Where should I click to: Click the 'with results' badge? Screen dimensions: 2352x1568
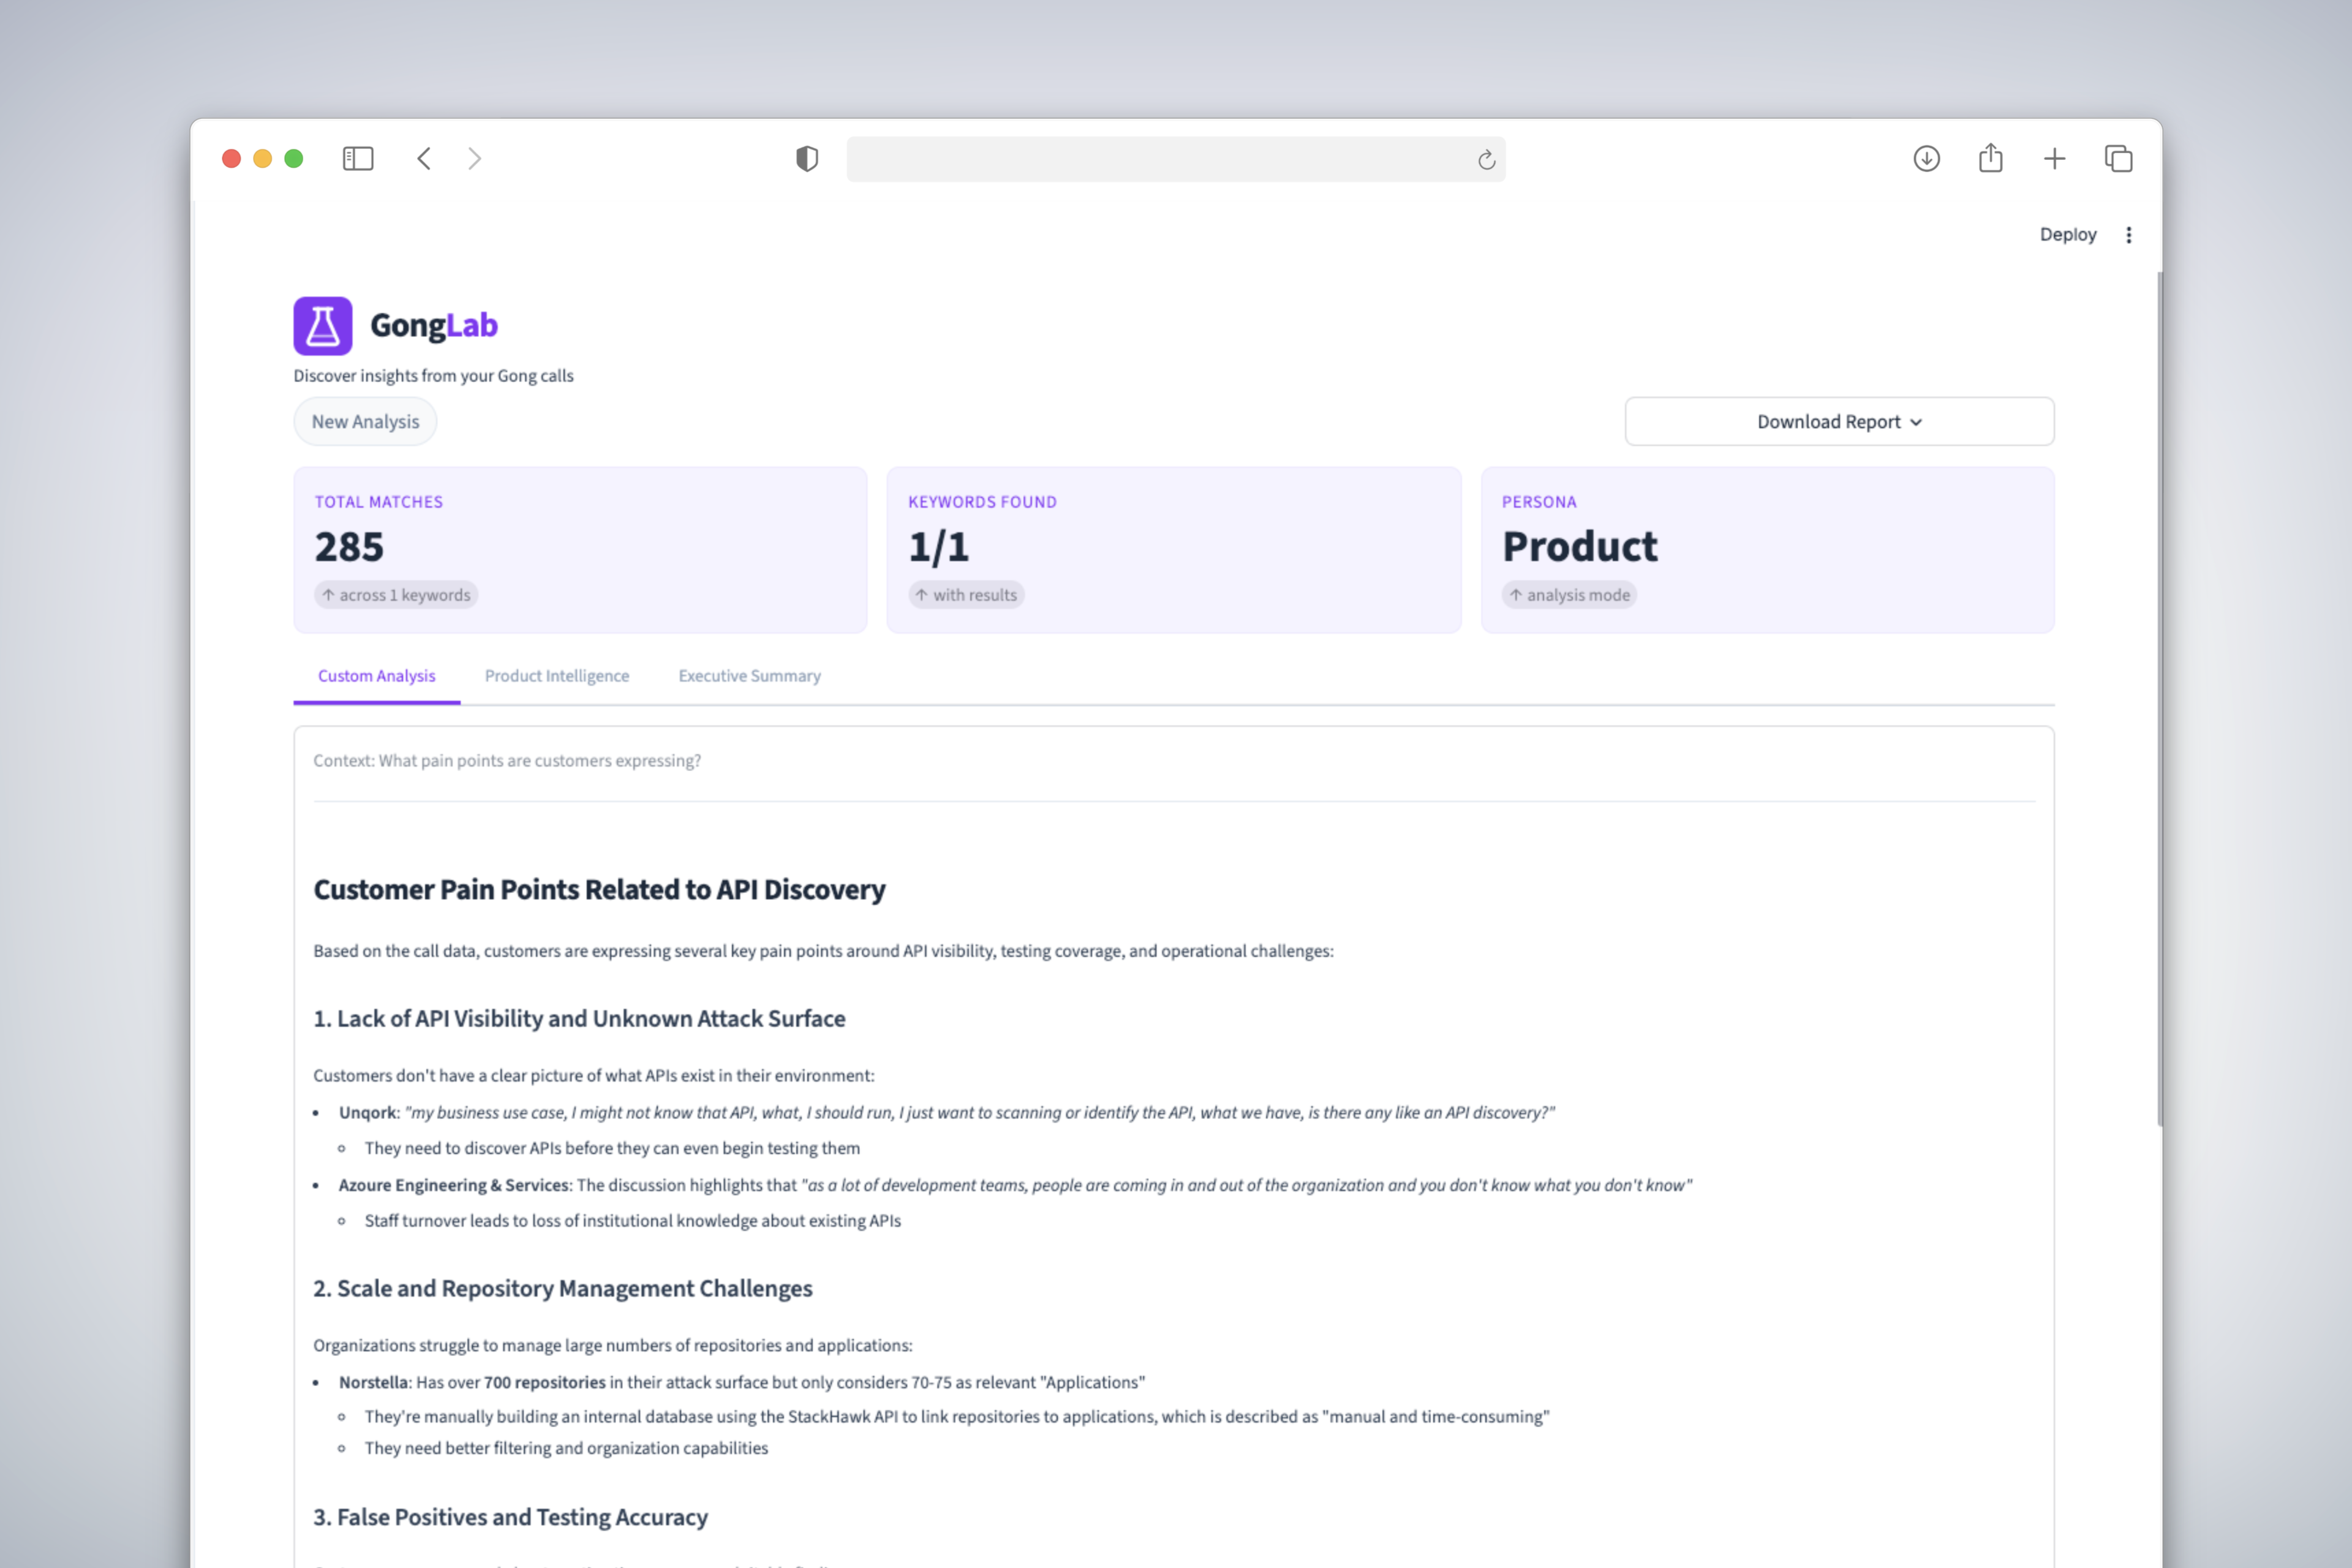pos(966,594)
